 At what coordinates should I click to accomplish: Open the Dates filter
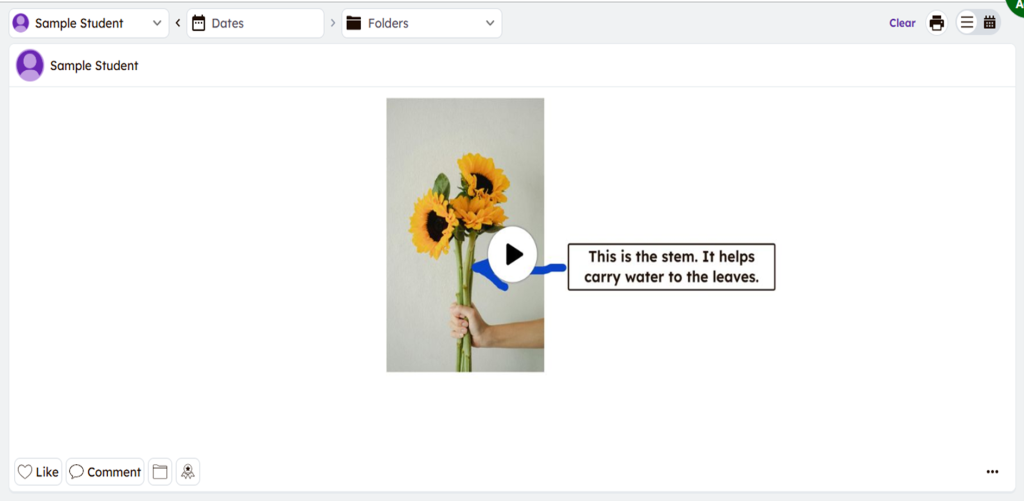pos(255,23)
